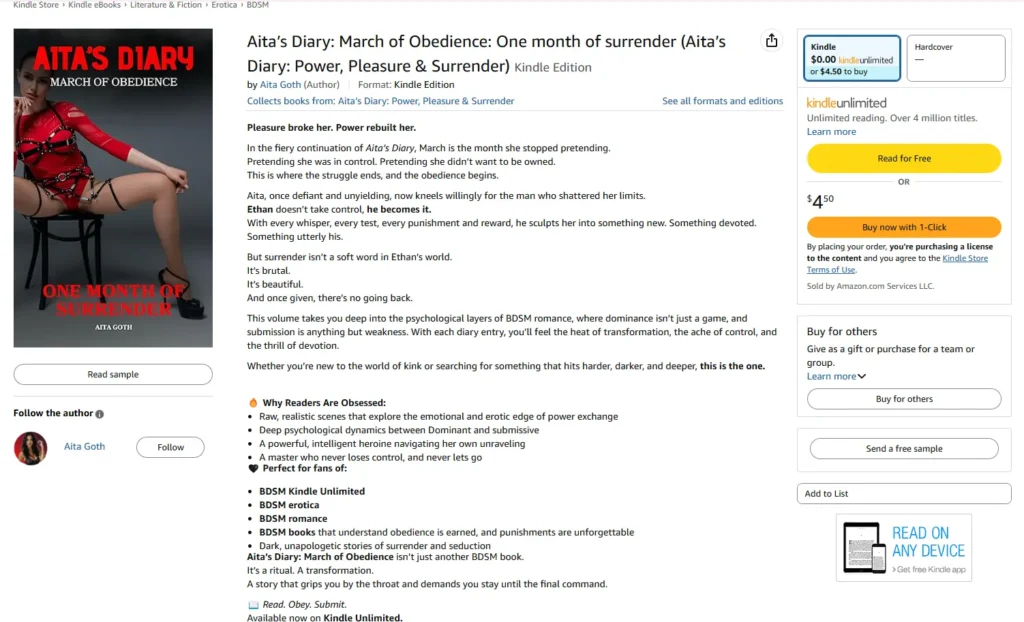Open the Add to List field
The image size is (1024, 622).
click(903, 493)
